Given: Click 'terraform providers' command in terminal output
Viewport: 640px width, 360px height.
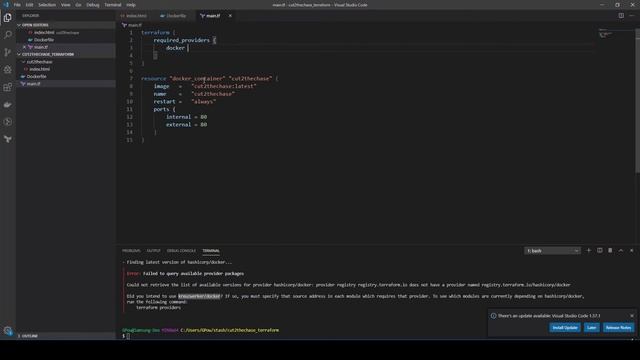Looking at the screenshot, I should [x=158, y=307].
